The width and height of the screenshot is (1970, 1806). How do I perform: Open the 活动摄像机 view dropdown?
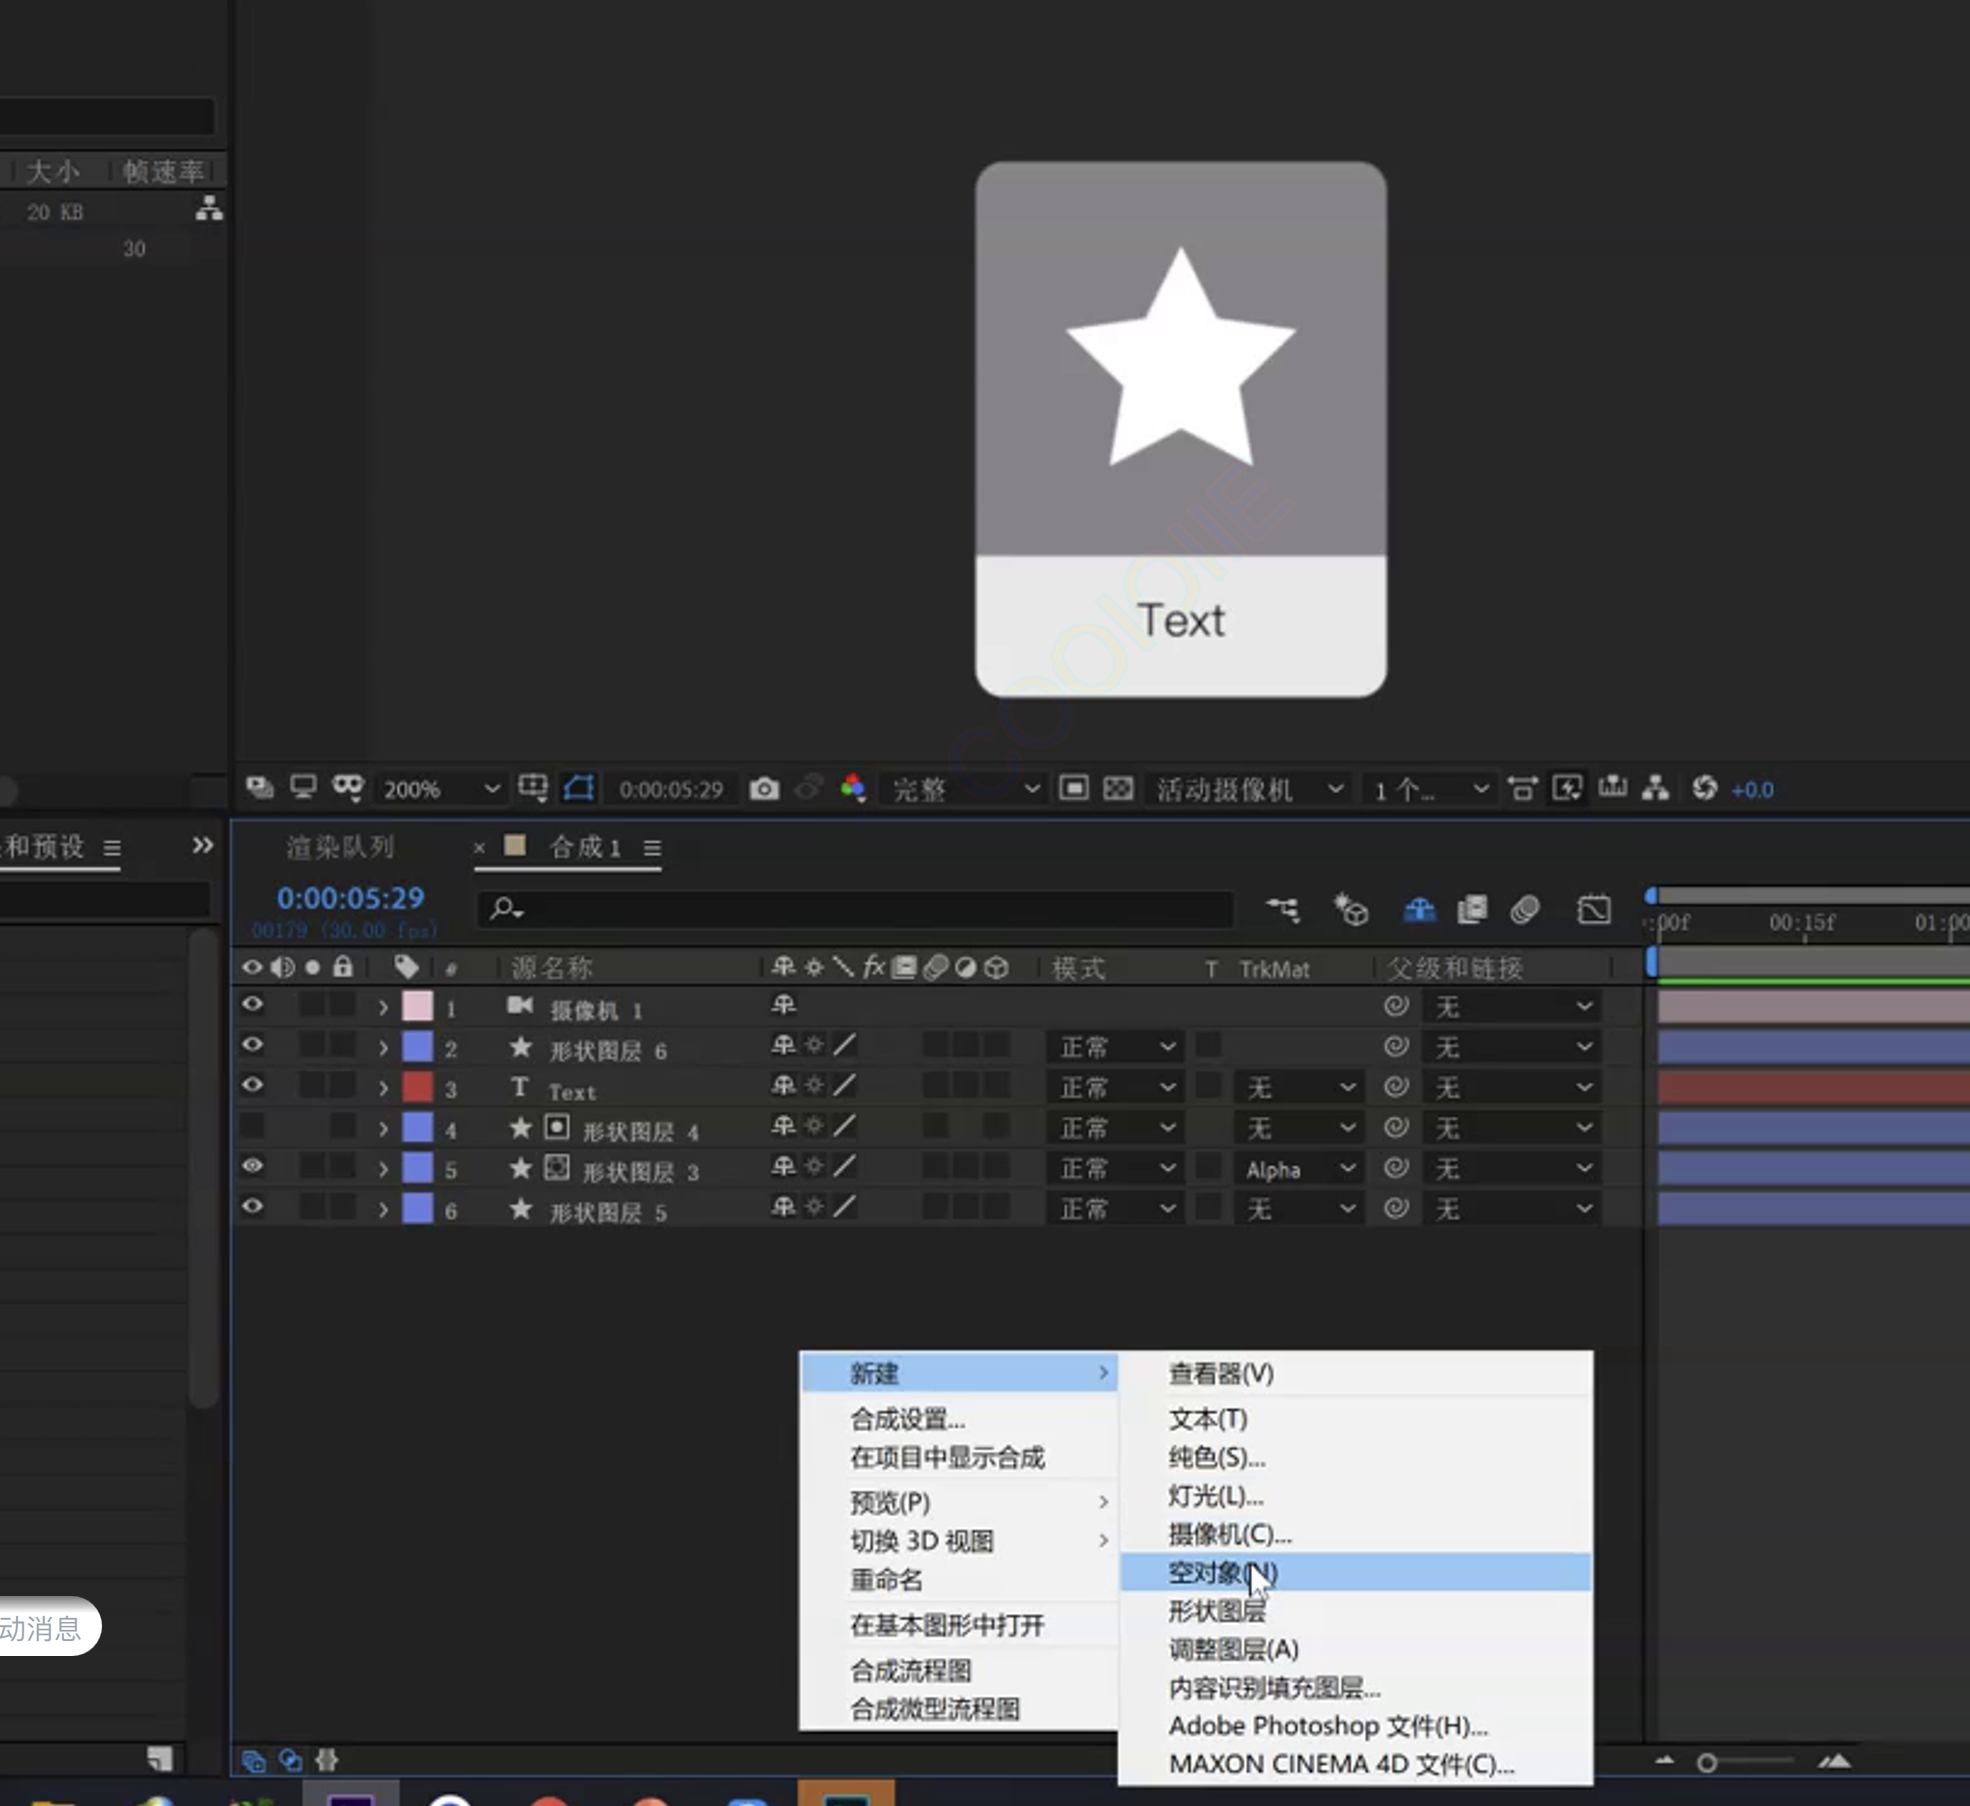click(x=1247, y=789)
